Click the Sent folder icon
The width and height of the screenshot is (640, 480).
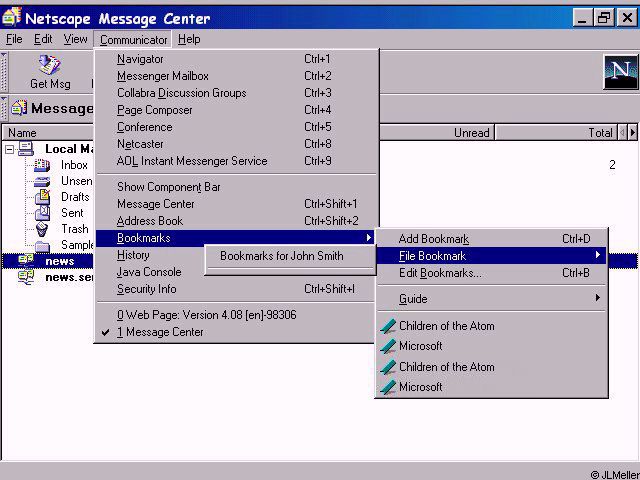point(42,213)
